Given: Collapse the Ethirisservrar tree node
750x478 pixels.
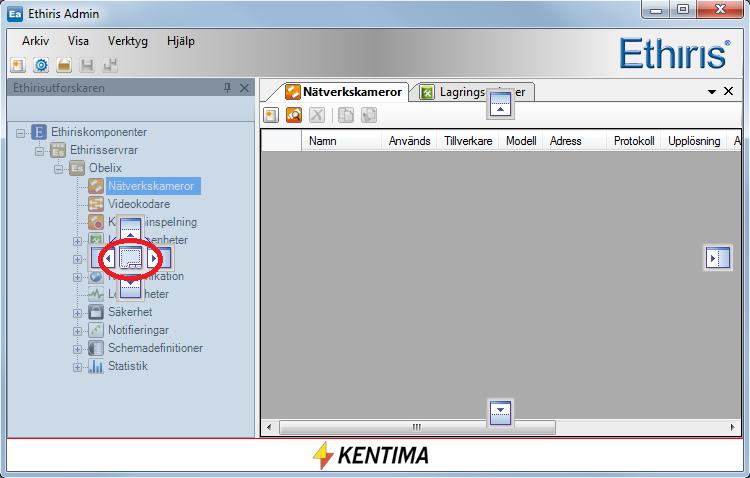Looking at the screenshot, I should (40, 151).
